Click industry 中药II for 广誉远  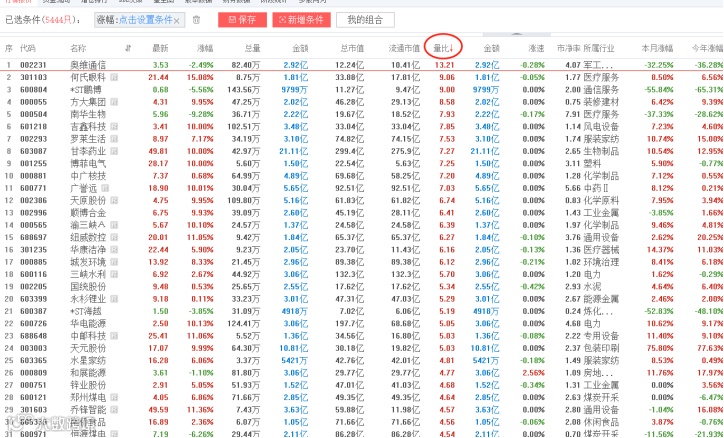596,188
